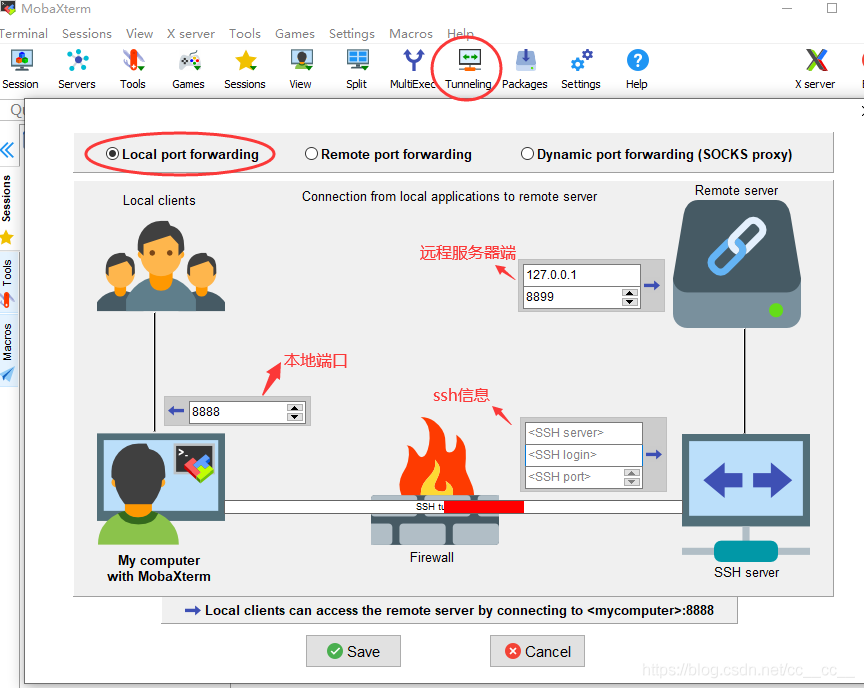Open the Macros menu
The width and height of the screenshot is (864, 688).
(x=411, y=34)
